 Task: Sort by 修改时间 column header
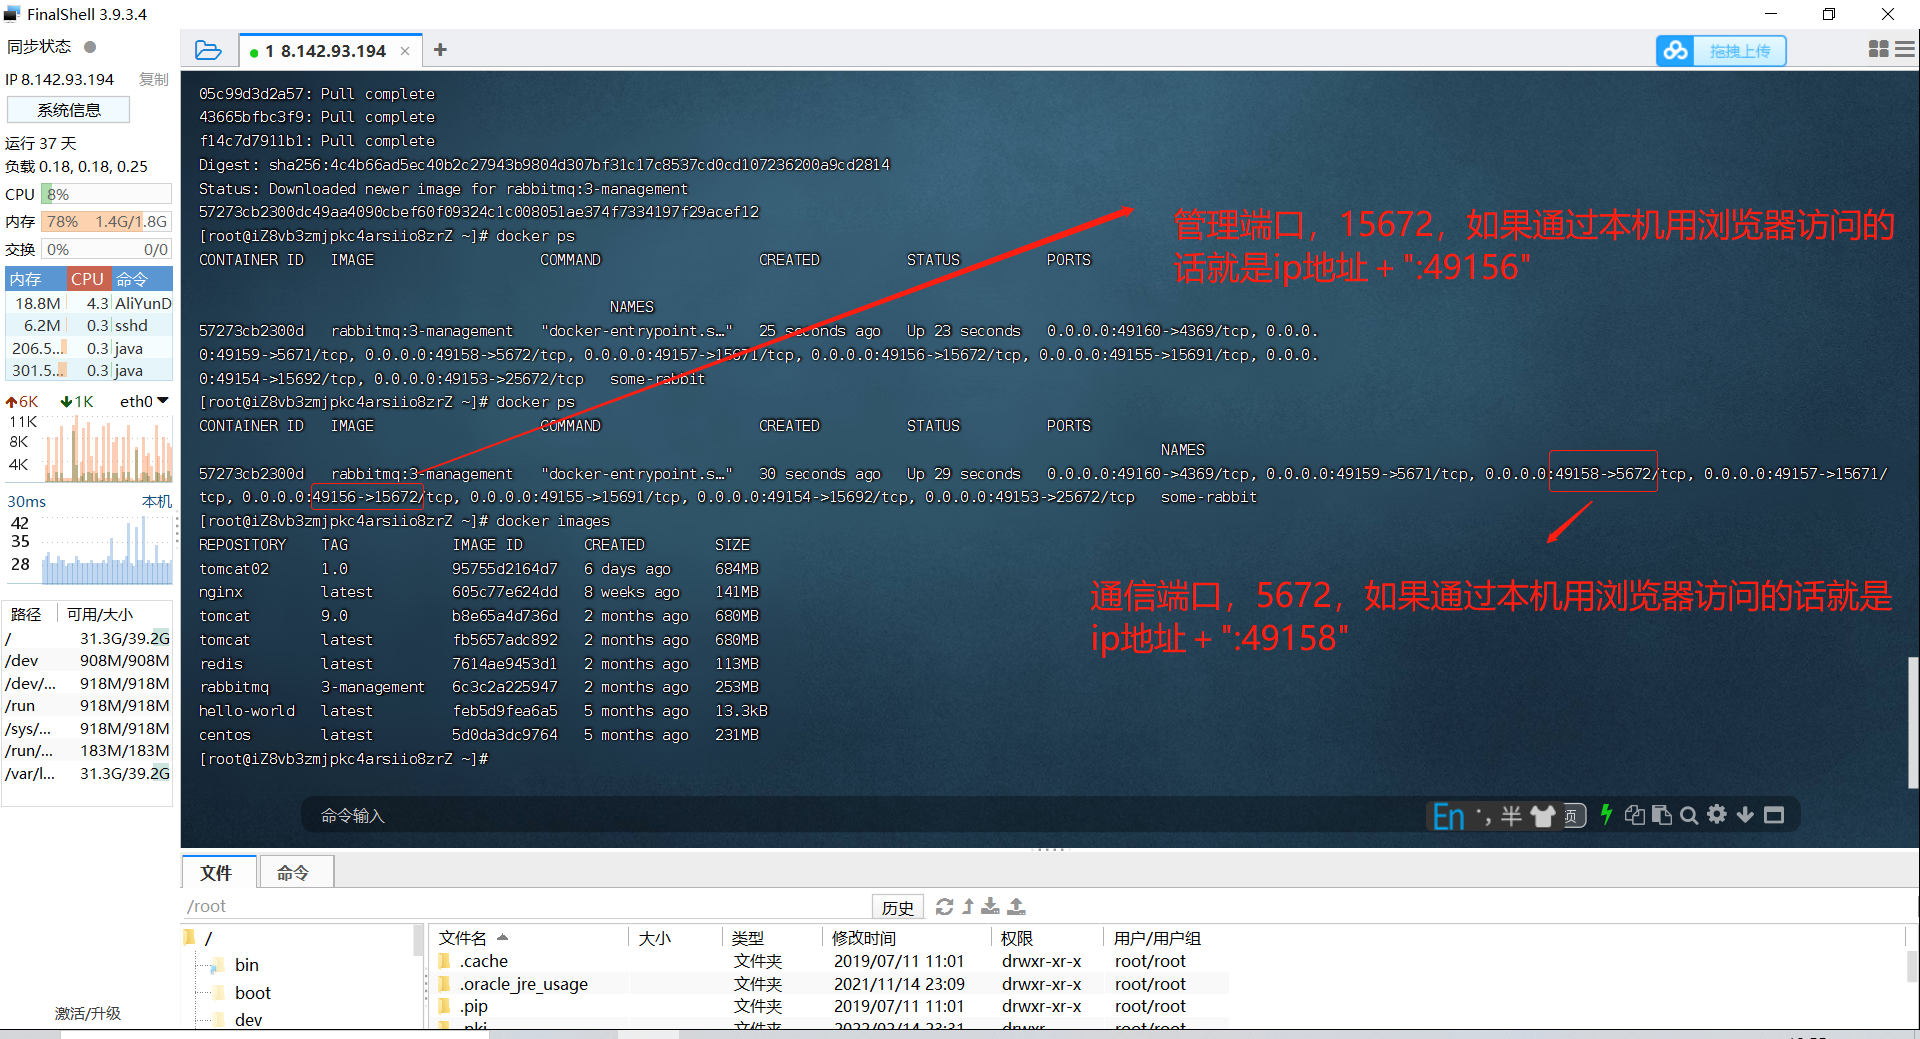906,938
